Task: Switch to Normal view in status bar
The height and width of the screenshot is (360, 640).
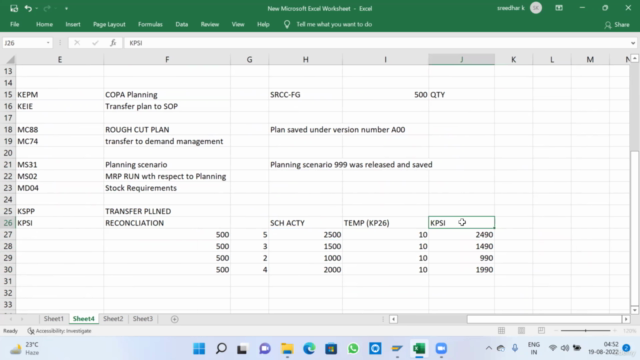Action: pyautogui.click(x=502, y=331)
